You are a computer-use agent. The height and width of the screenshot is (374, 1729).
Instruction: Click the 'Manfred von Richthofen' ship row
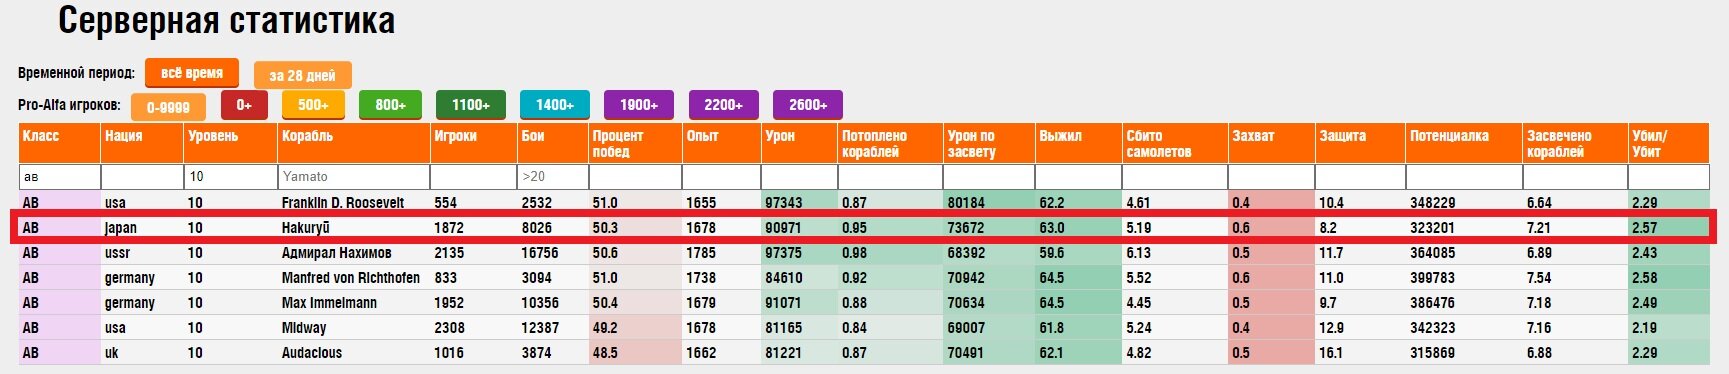(864, 278)
